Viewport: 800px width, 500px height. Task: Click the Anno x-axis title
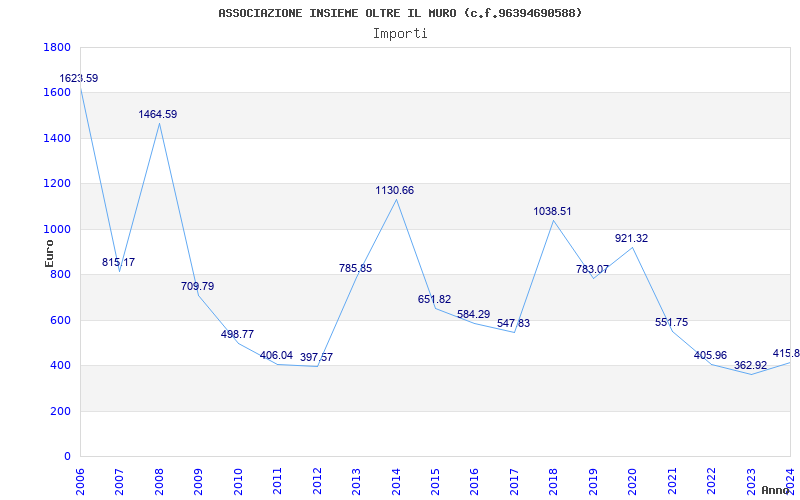pyautogui.click(x=776, y=490)
